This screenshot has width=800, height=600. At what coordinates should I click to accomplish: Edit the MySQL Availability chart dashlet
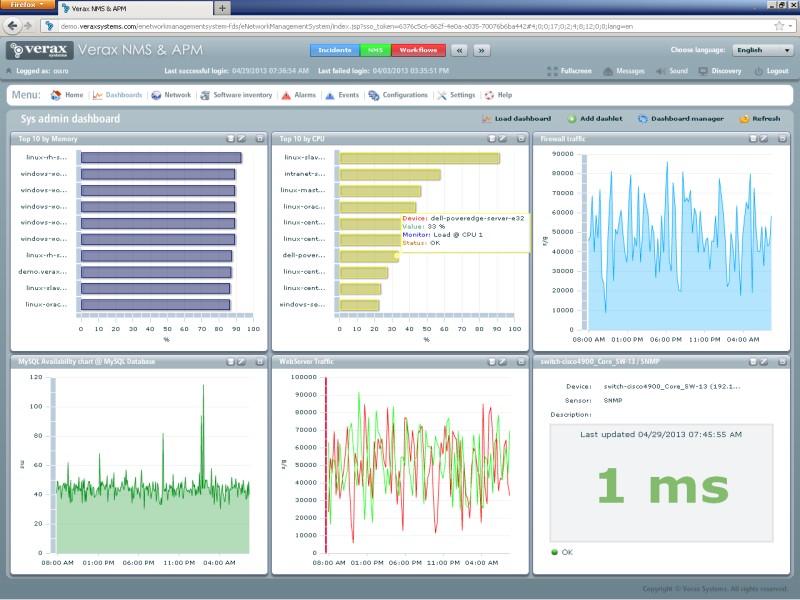pos(241,361)
